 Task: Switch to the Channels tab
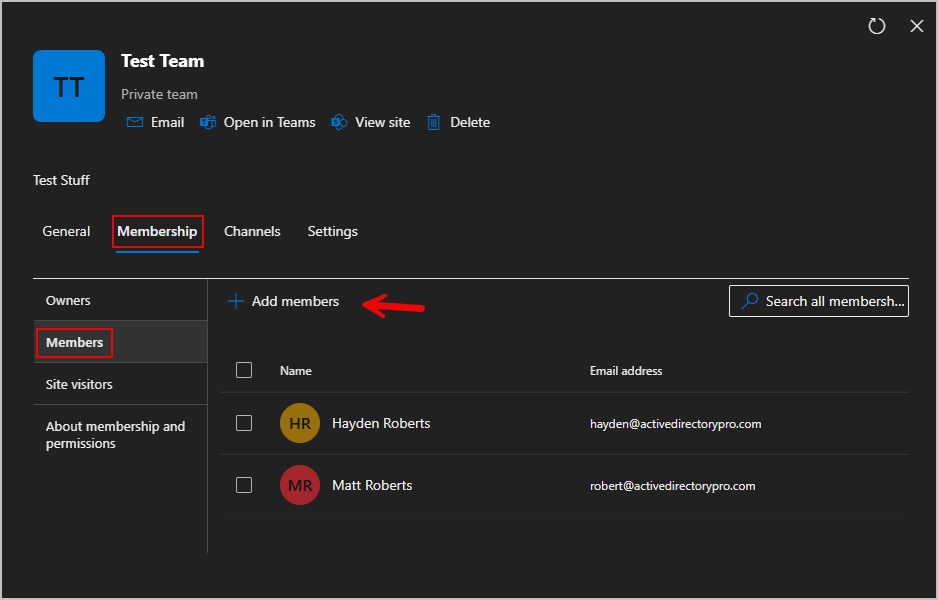pos(252,231)
